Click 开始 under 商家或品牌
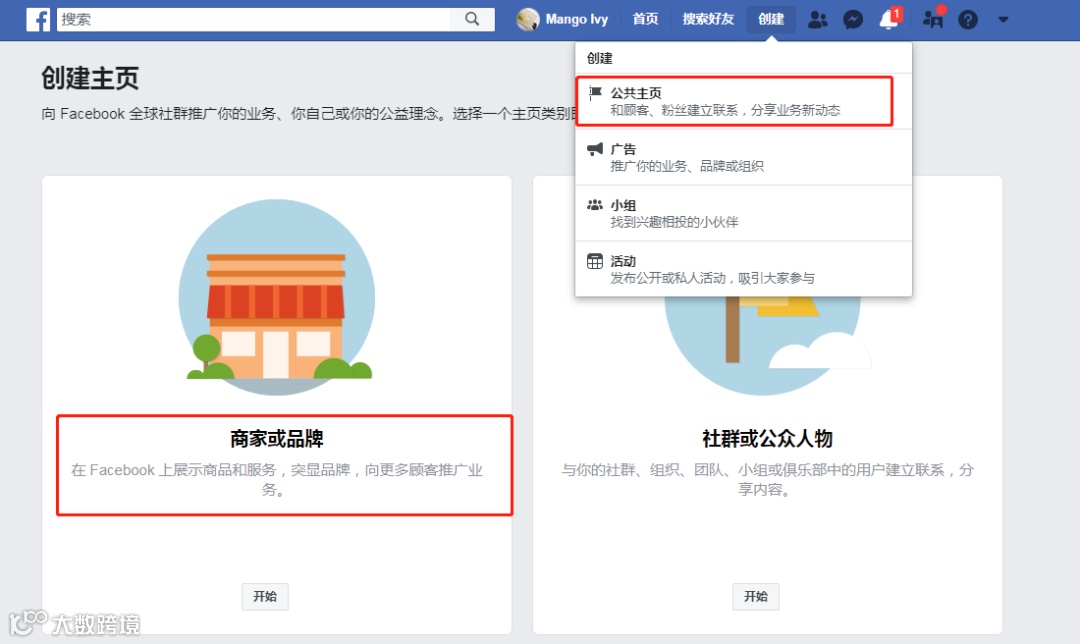 [x=265, y=596]
